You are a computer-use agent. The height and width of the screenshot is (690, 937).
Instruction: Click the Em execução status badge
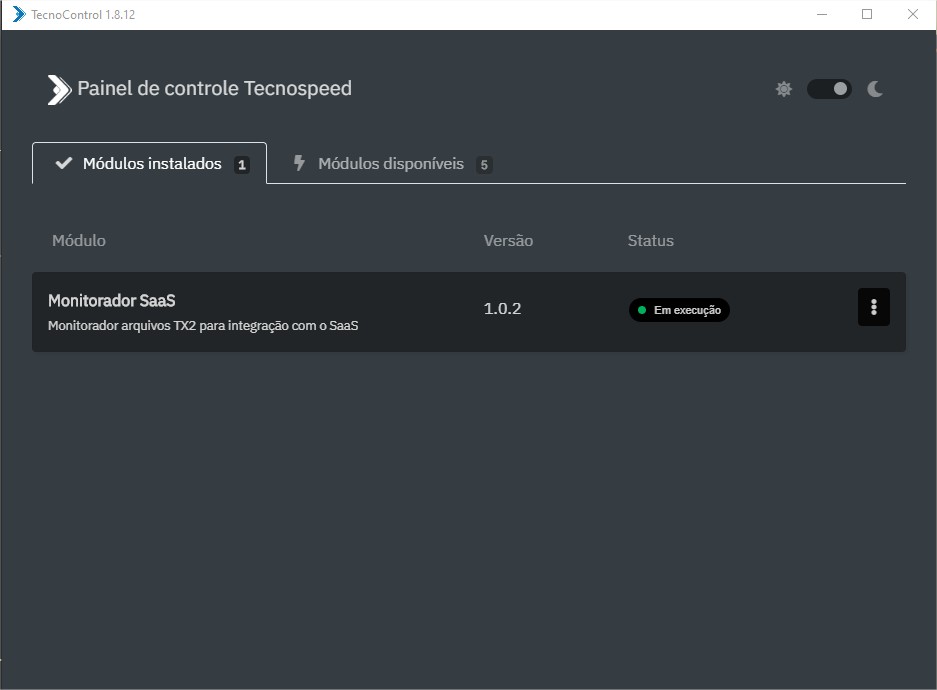click(x=679, y=310)
